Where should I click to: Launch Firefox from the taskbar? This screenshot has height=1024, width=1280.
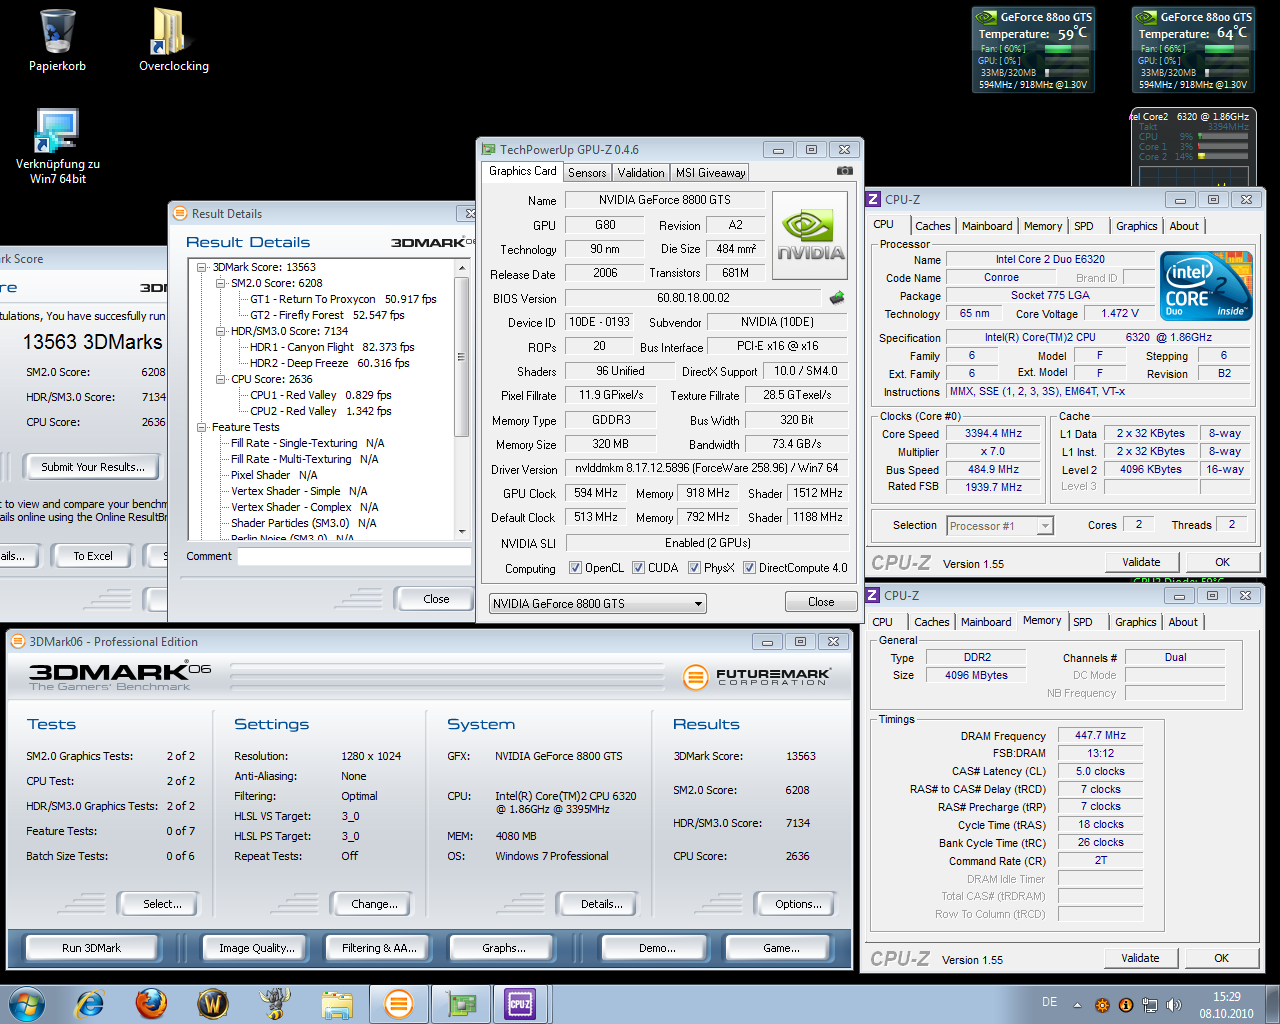click(x=151, y=1003)
